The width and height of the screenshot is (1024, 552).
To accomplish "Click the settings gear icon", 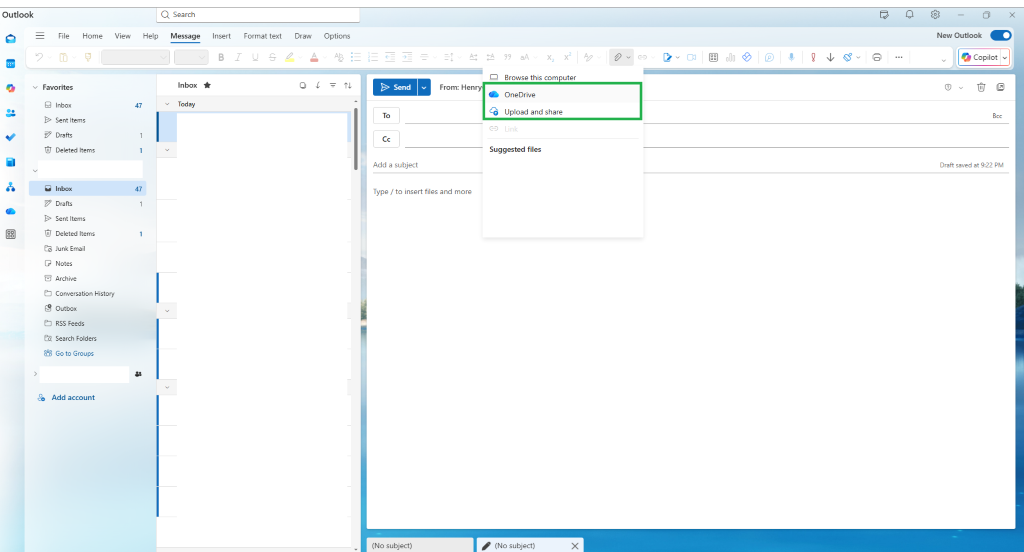I will point(935,14).
